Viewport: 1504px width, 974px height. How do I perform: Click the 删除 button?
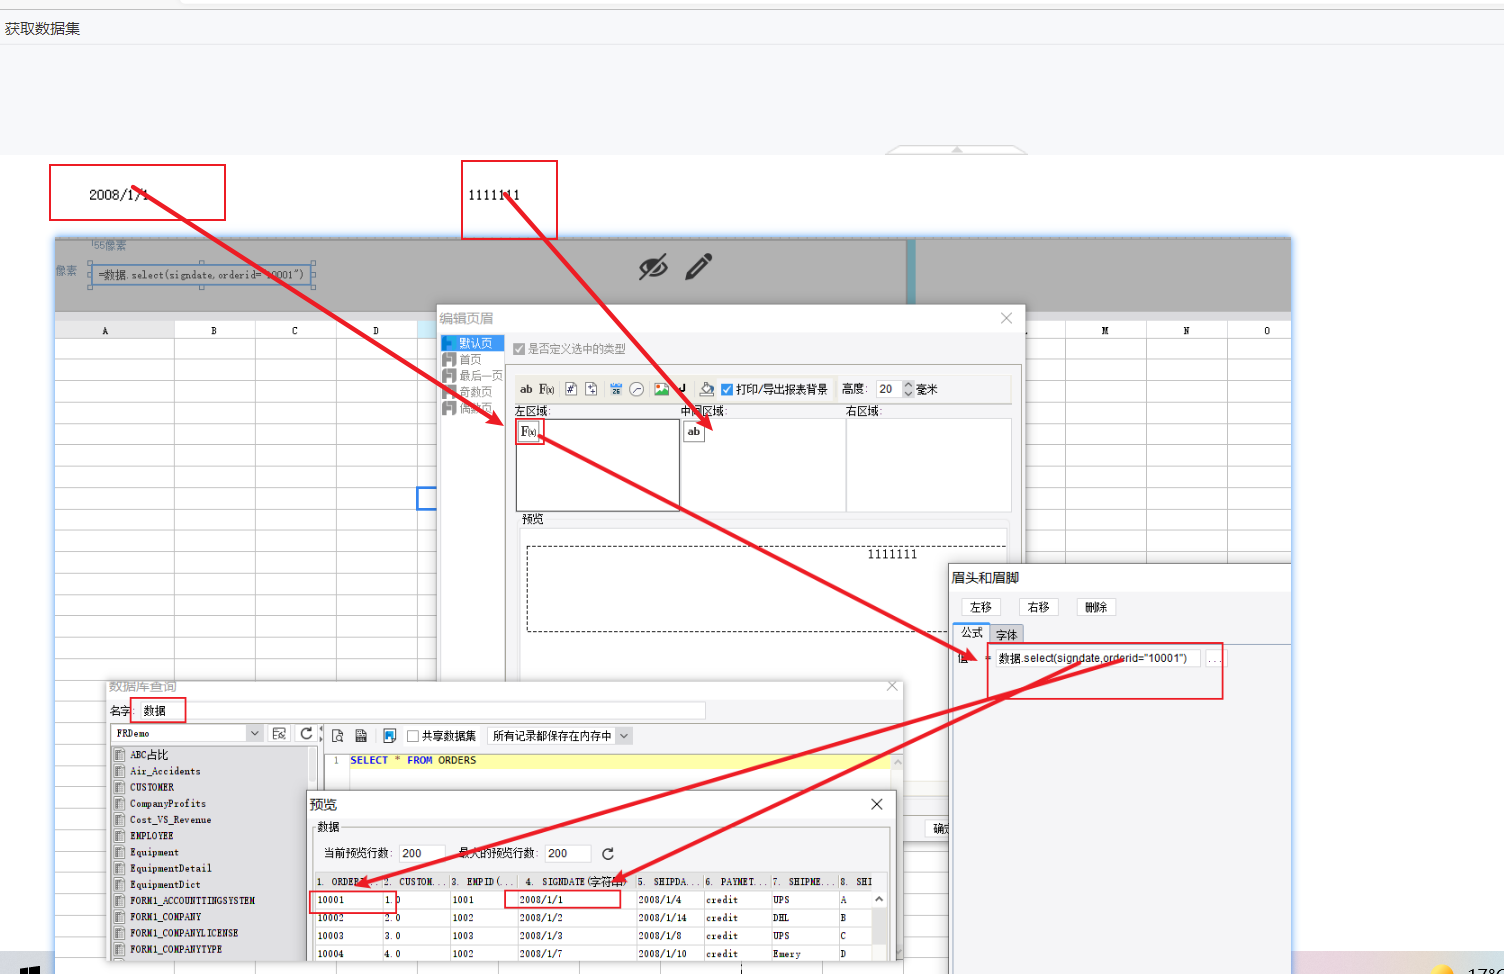(1096, 607)
